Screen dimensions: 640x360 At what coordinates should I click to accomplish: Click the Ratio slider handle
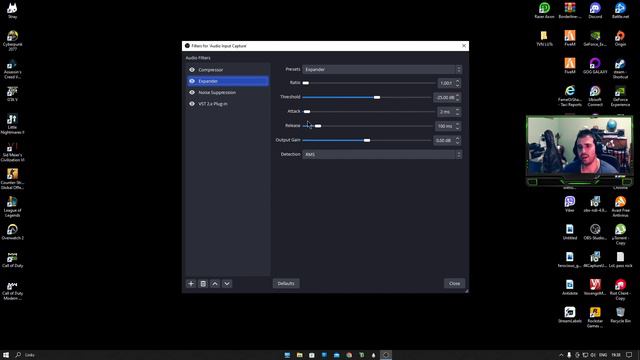tap(305, 83)
